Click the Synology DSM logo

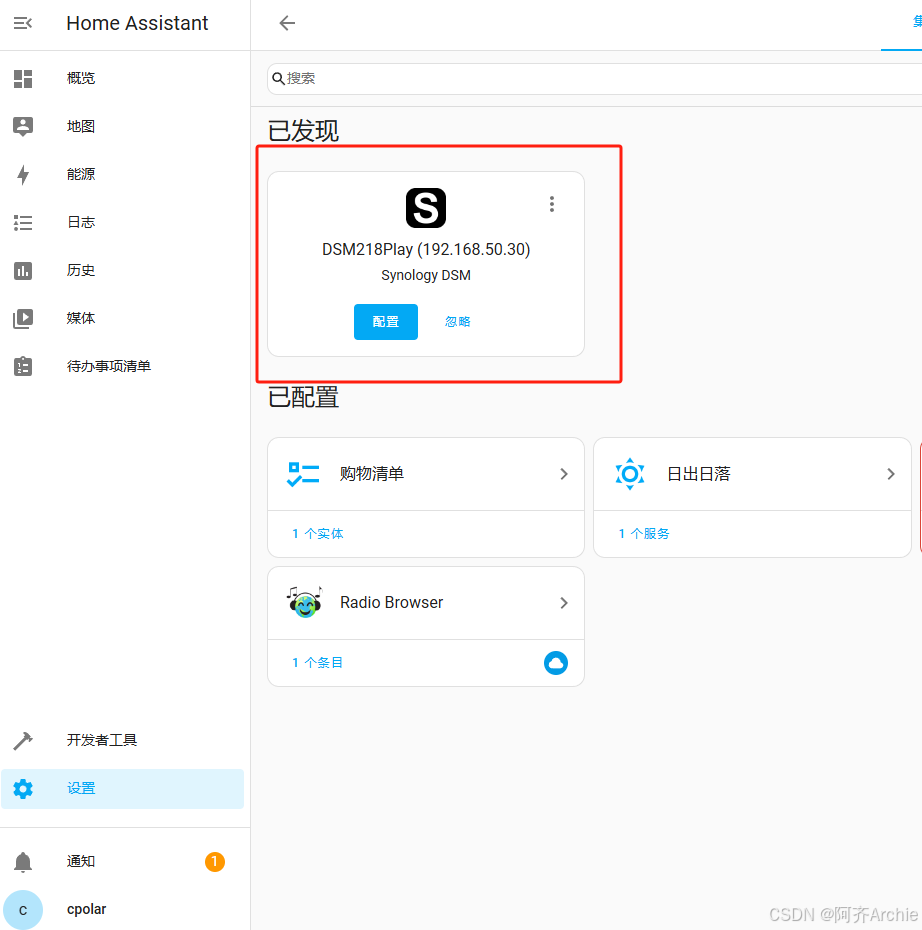(426, 208)
